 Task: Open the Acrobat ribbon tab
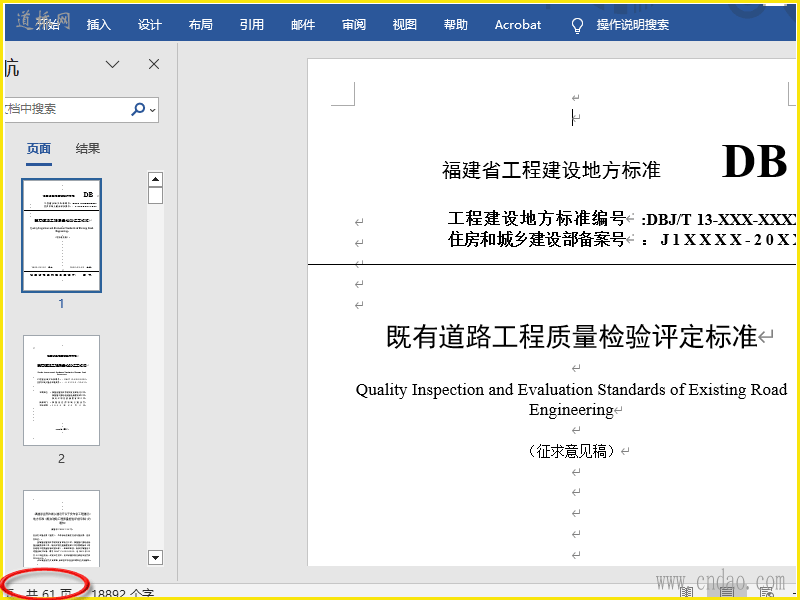coord(517,24)
